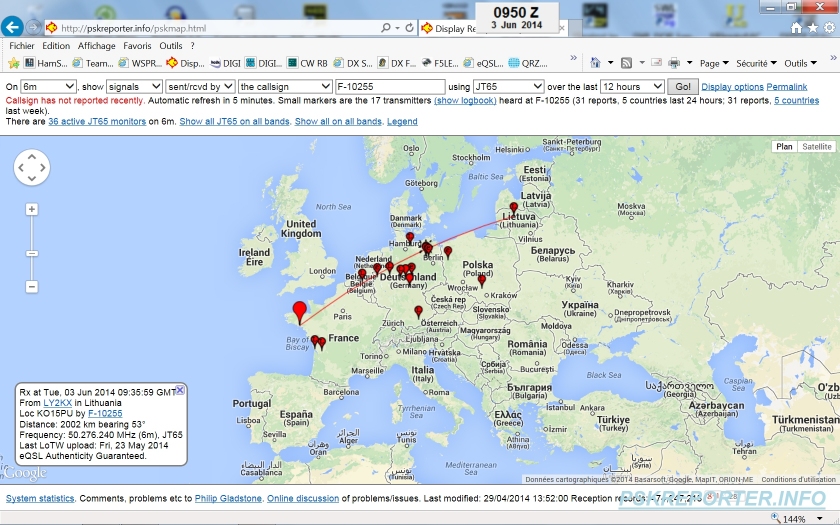This screenshot has height=525, width=840.
Task: Click the map zoom in plus button
Action: (x=32, y=209)
